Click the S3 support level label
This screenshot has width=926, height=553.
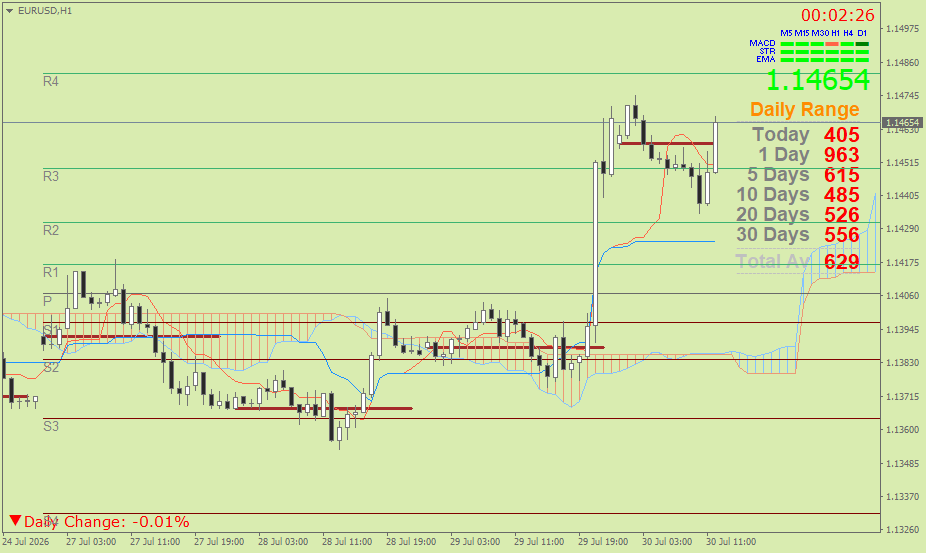click(51, 427)
